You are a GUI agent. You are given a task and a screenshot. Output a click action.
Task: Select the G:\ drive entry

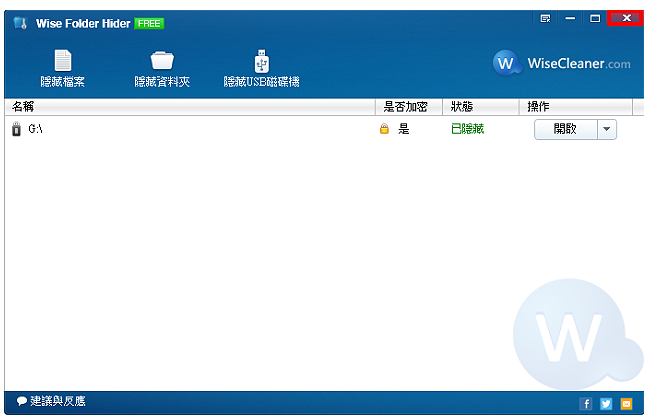point(35,129)
